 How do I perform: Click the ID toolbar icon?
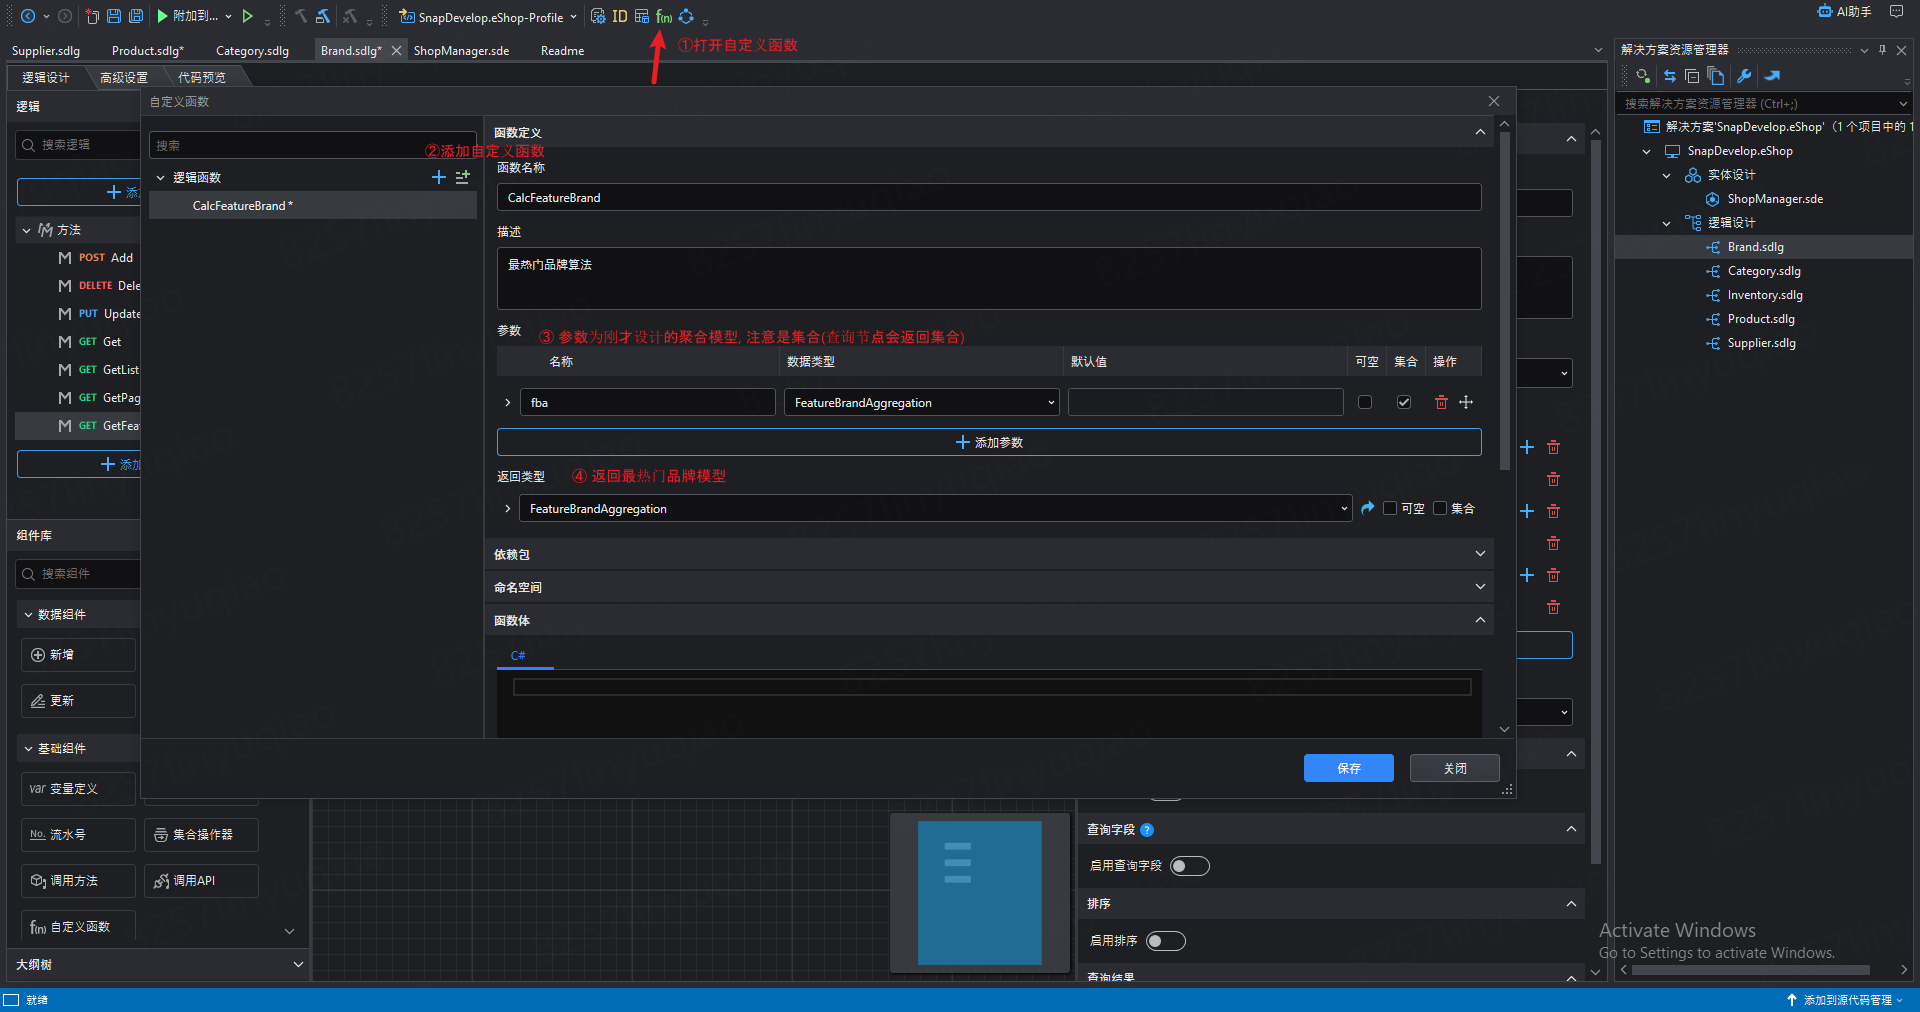tap(620, 17)
